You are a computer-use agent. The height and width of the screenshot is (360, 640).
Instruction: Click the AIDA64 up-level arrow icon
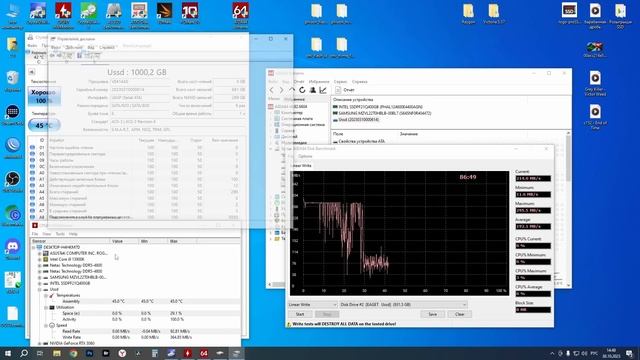click(292, 90)
